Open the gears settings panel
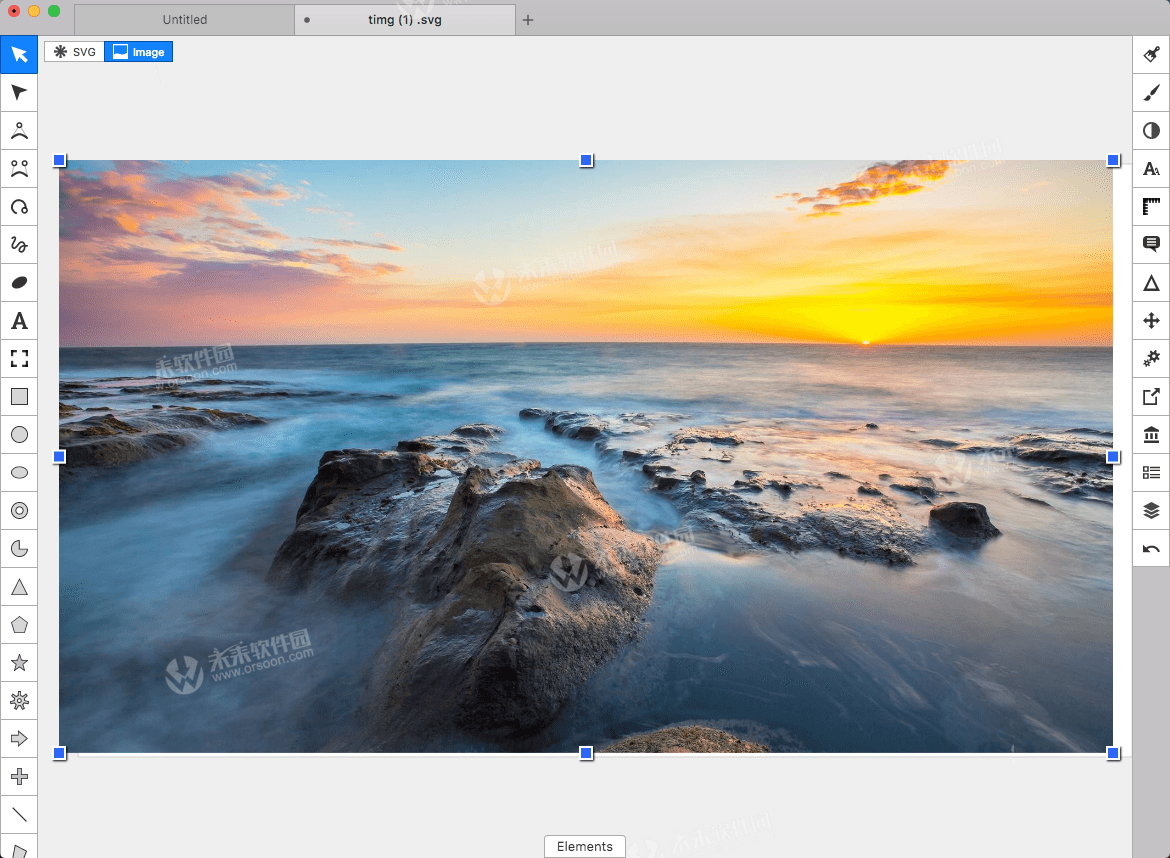The image size is (1170, 858). pos(1151,359)
